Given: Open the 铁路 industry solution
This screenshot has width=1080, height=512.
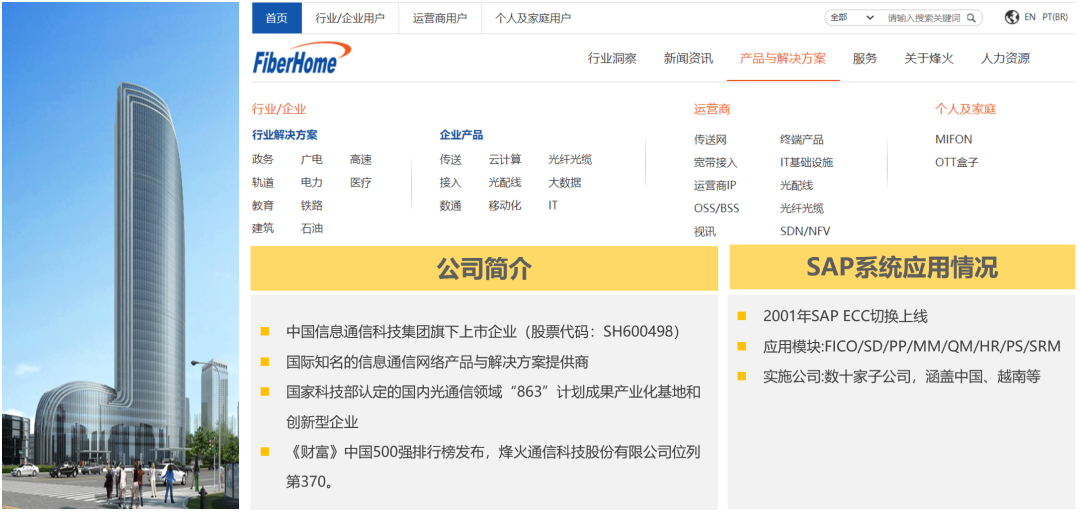Looking at the screenshot, I should pyautogui.click(x=311, y=205).
